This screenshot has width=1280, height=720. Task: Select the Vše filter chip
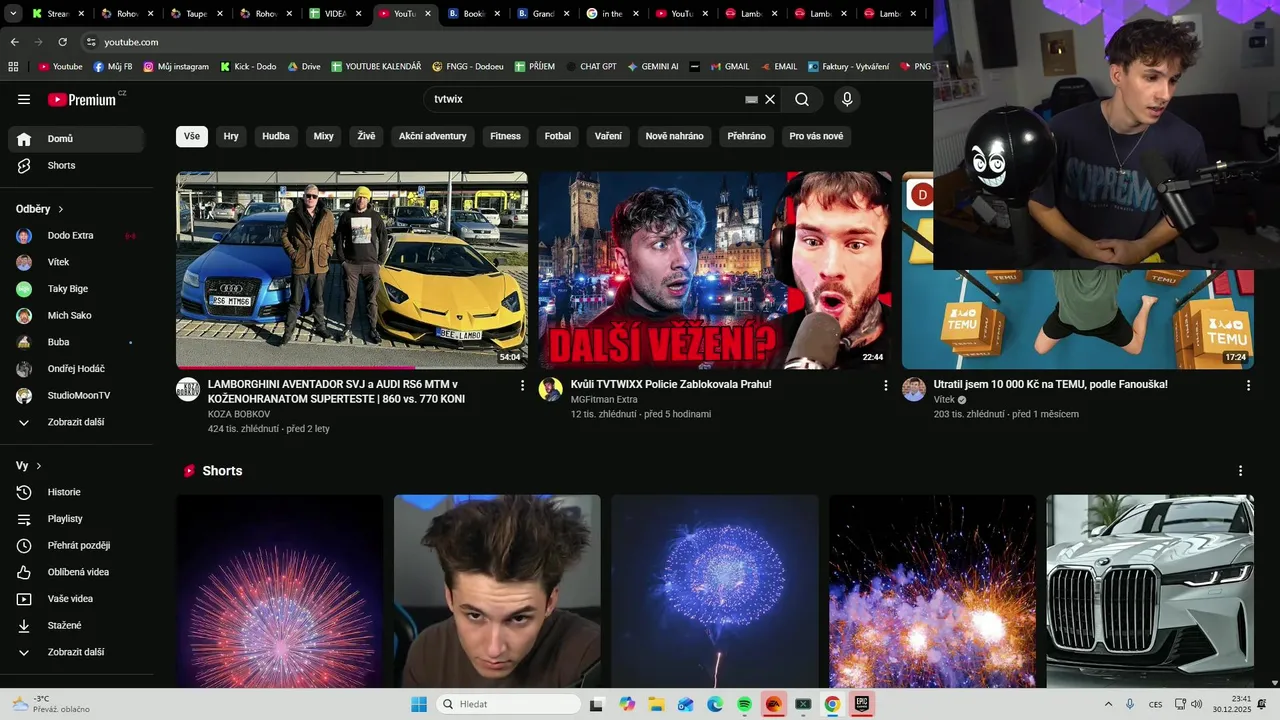pos(192,136)
